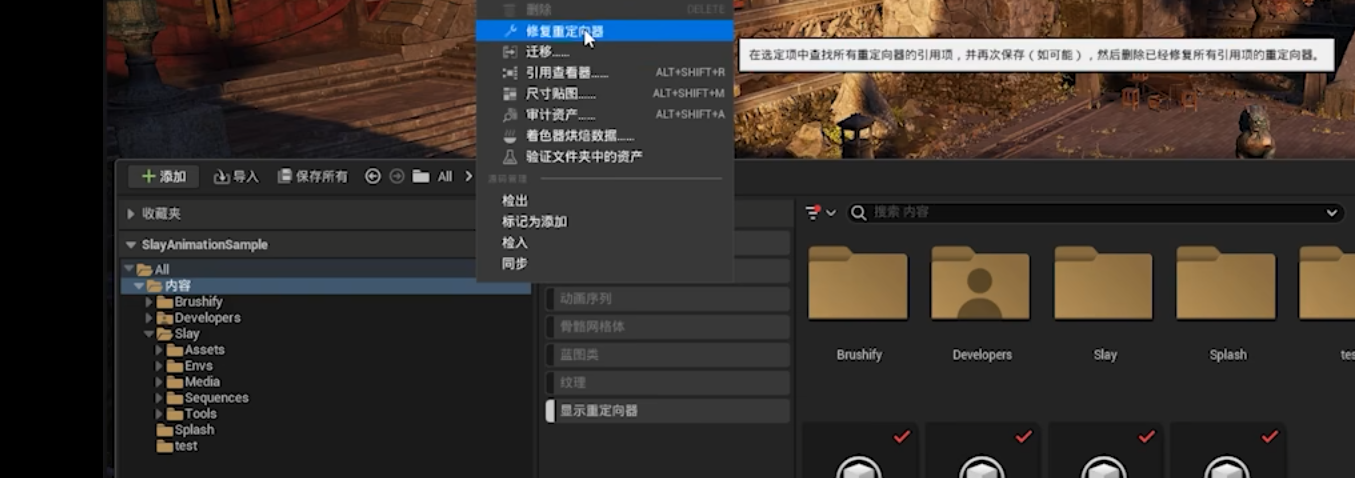This screenshot has height=478, width=1355.
Task: Expand the Brushify tree folder arrow
Action: [149, 302]
